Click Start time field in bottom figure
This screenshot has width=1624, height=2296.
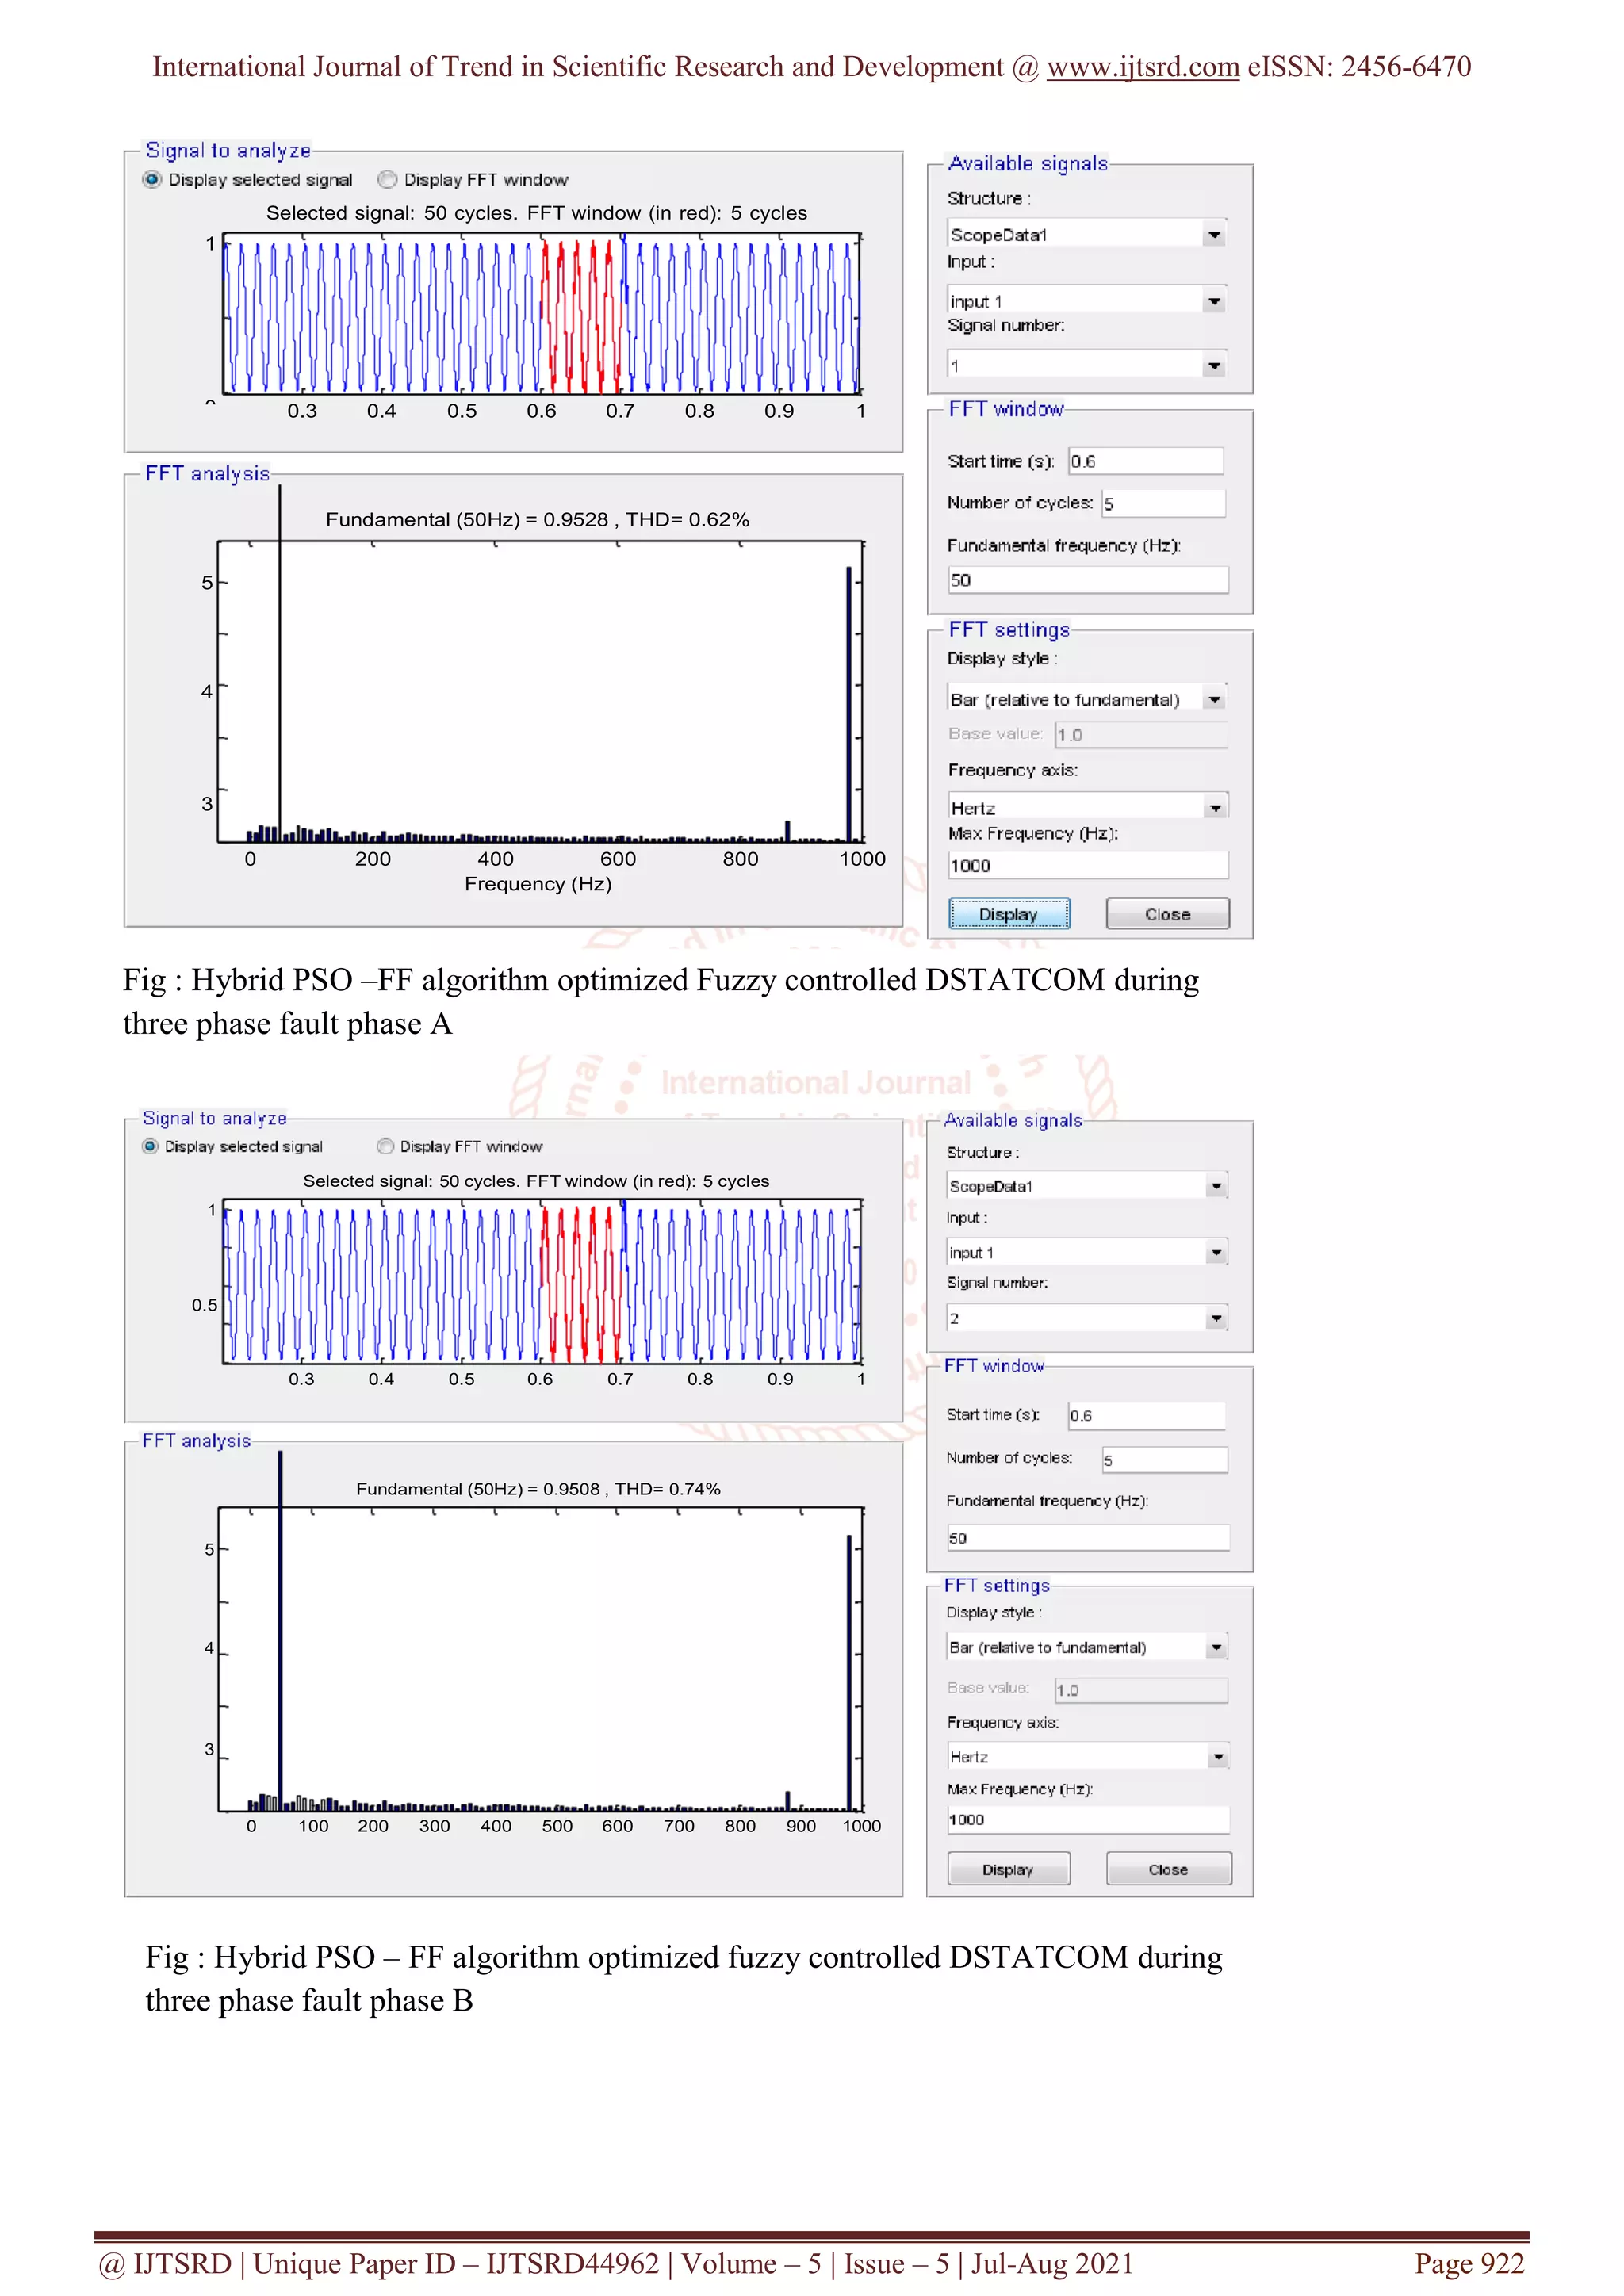coord(1146,1415)
